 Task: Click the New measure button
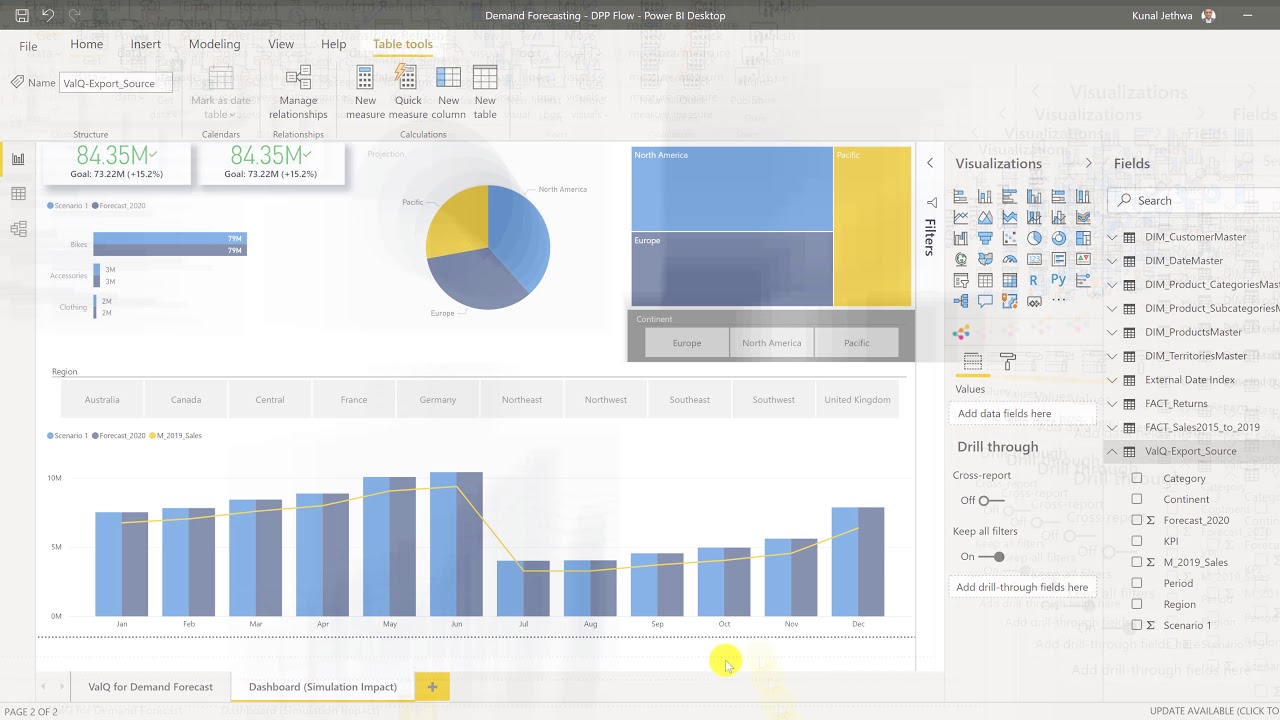click(365, 93)
